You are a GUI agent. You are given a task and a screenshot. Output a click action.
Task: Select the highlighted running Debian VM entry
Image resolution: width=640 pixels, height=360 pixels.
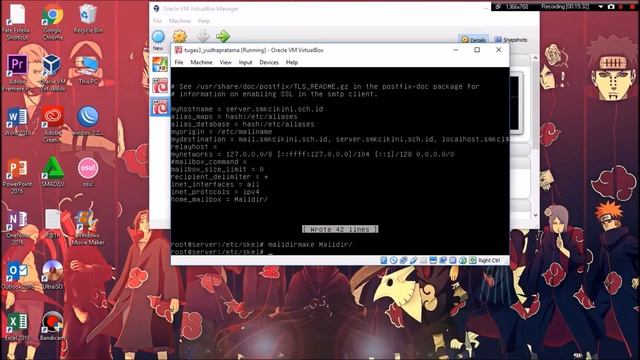(160, 107)
